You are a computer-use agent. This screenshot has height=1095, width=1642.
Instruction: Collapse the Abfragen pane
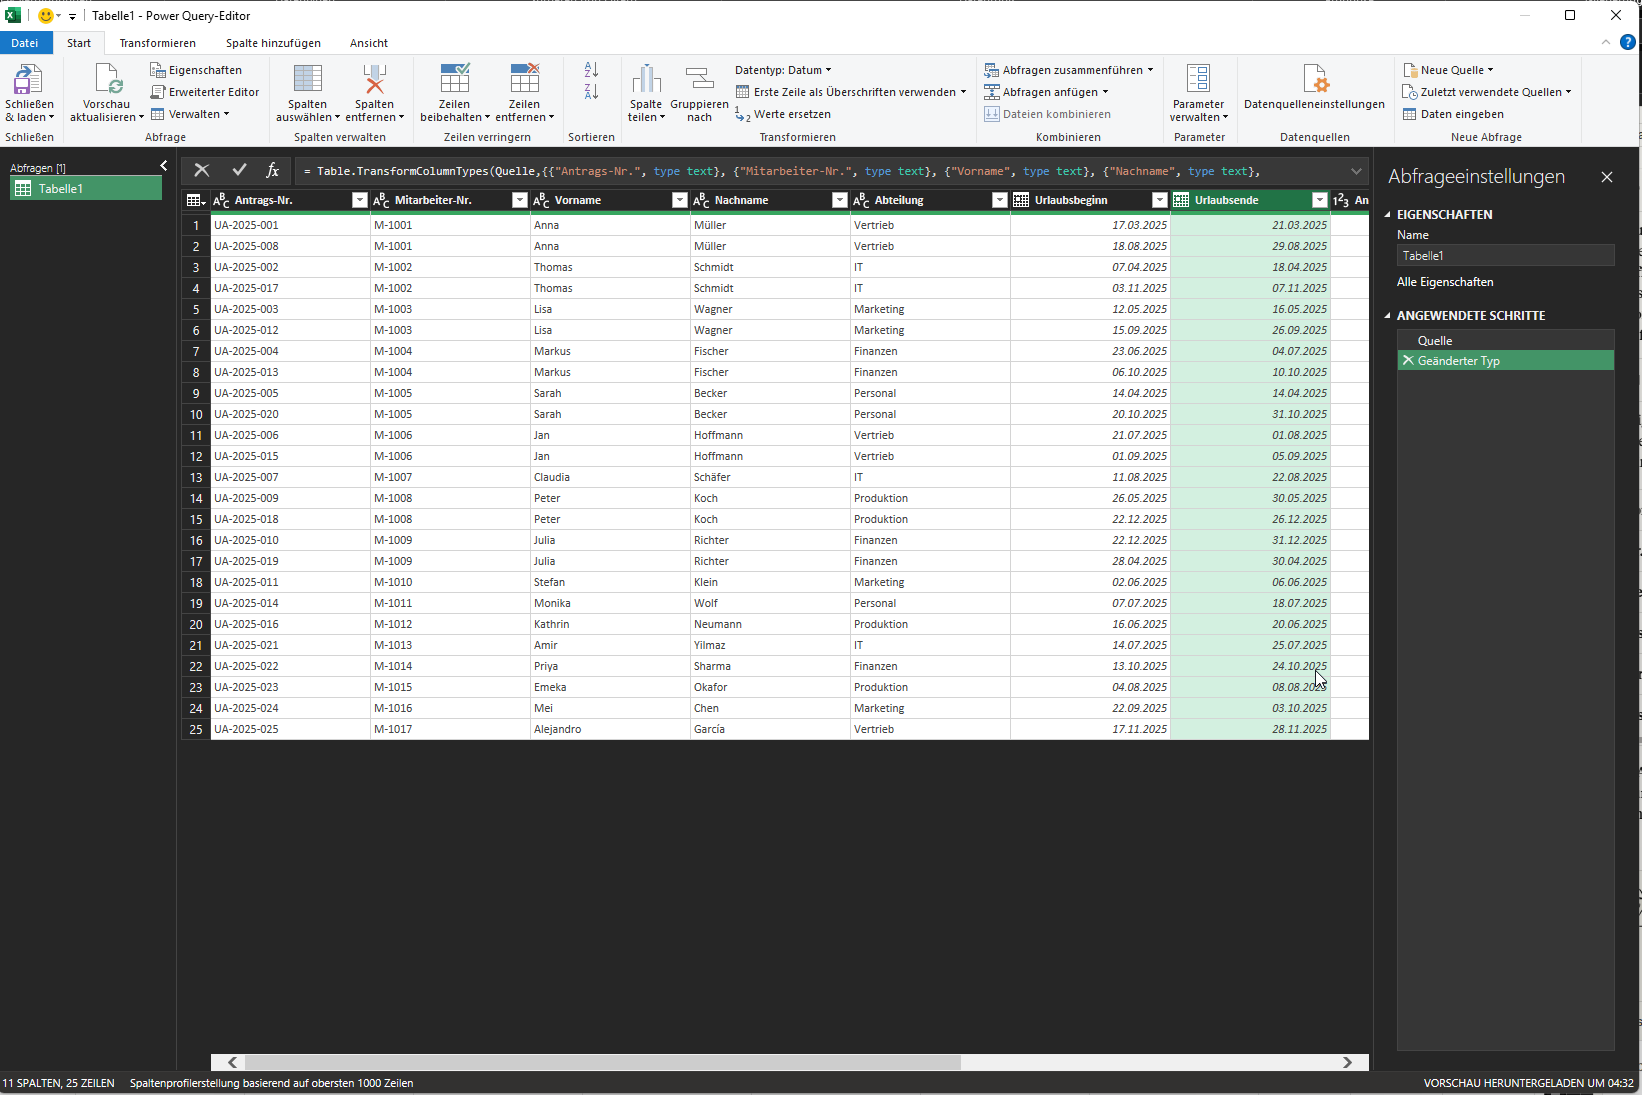164,166
